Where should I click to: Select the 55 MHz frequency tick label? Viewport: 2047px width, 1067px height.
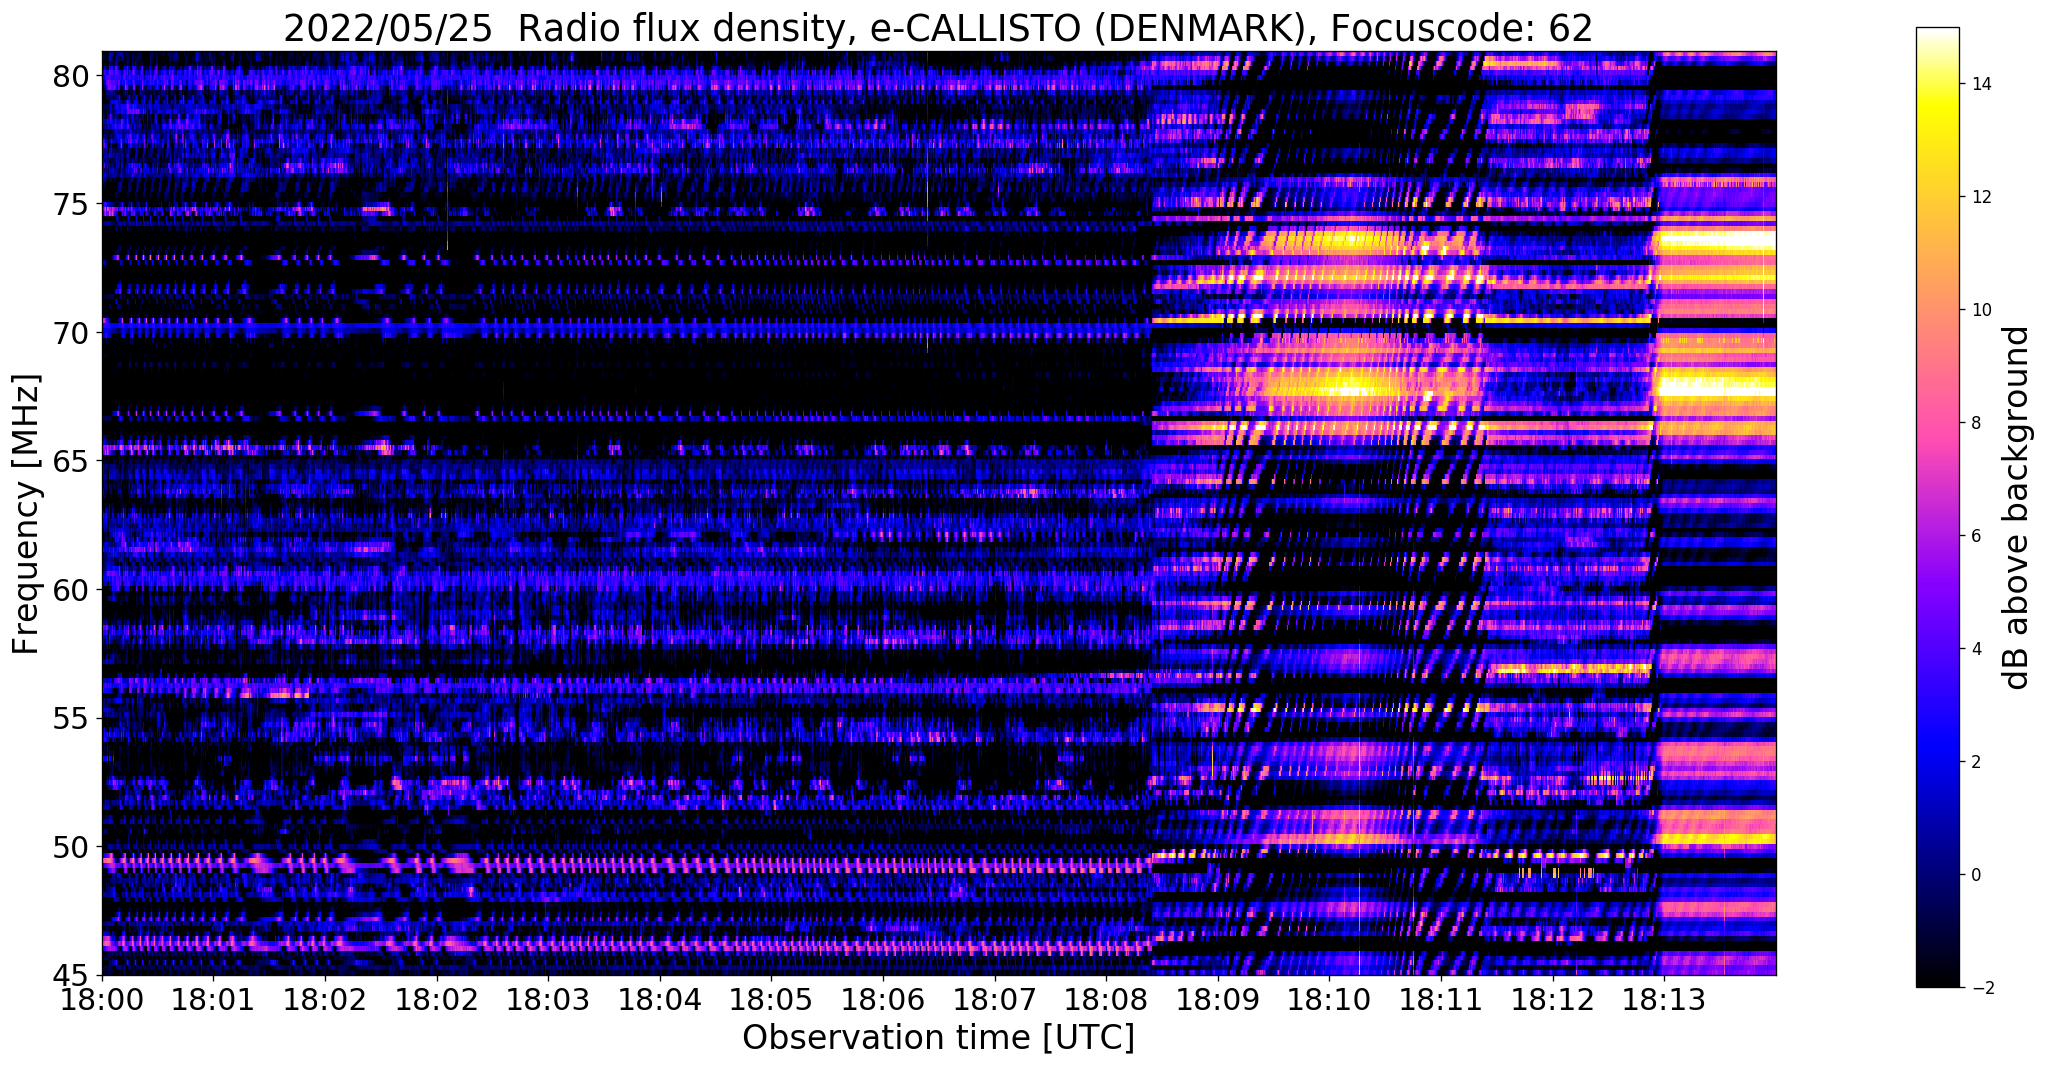click(73, 719)
